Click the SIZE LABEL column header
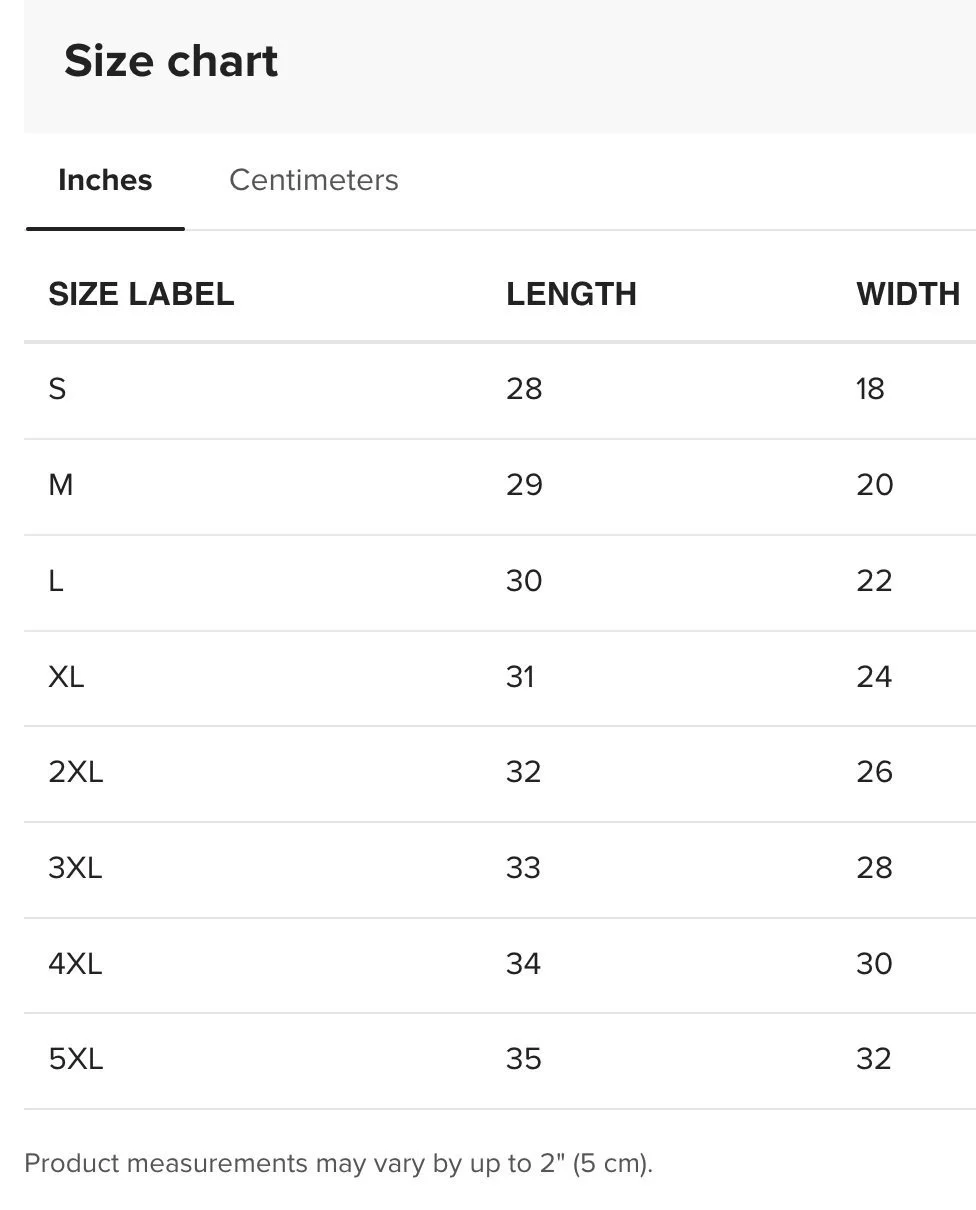Screen dimensions: 976x1210 click(x=141, y=294)
